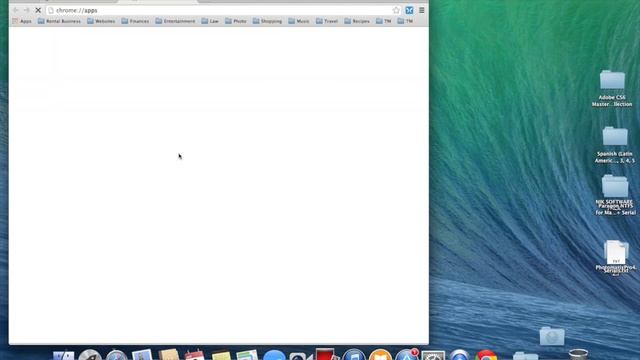Expand the Law bookmark folder
The height and width of the screenshot is (360, 640).
point(210,21)
